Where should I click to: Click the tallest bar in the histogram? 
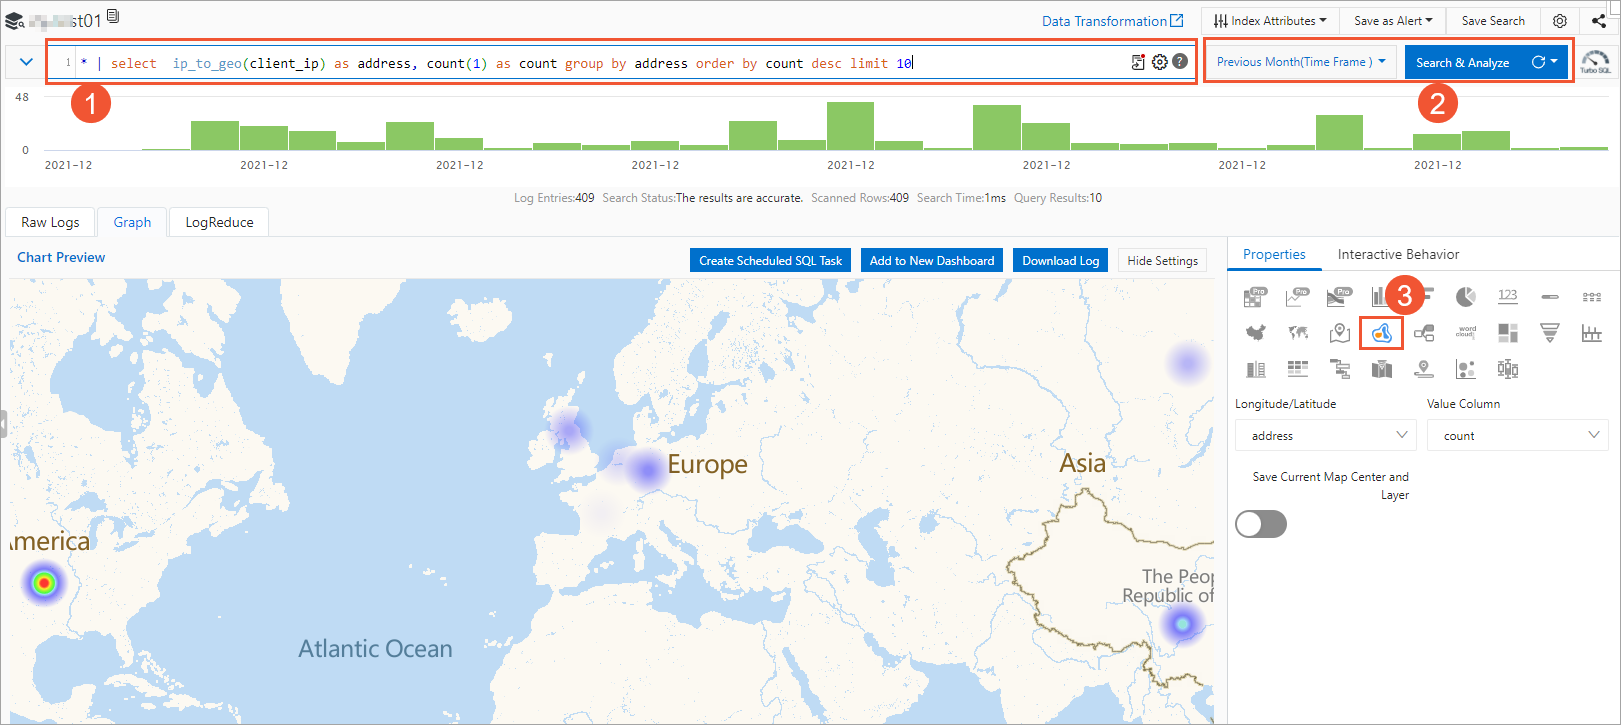pyautogui.click(x=850, y=125)
